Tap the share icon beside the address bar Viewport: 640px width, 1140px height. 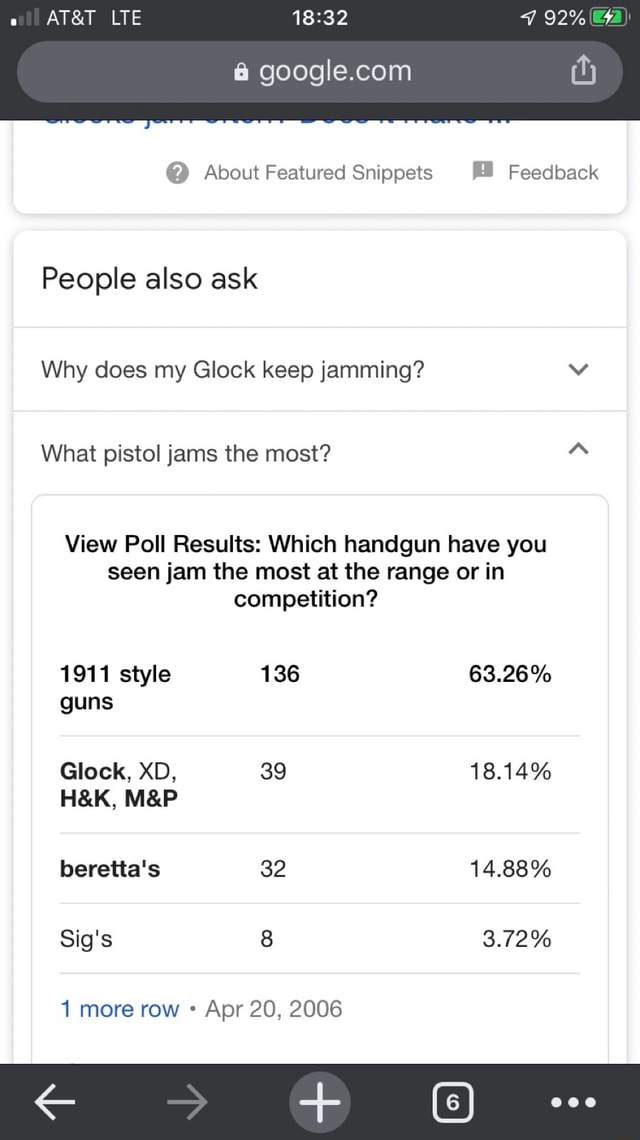point(584,71)
